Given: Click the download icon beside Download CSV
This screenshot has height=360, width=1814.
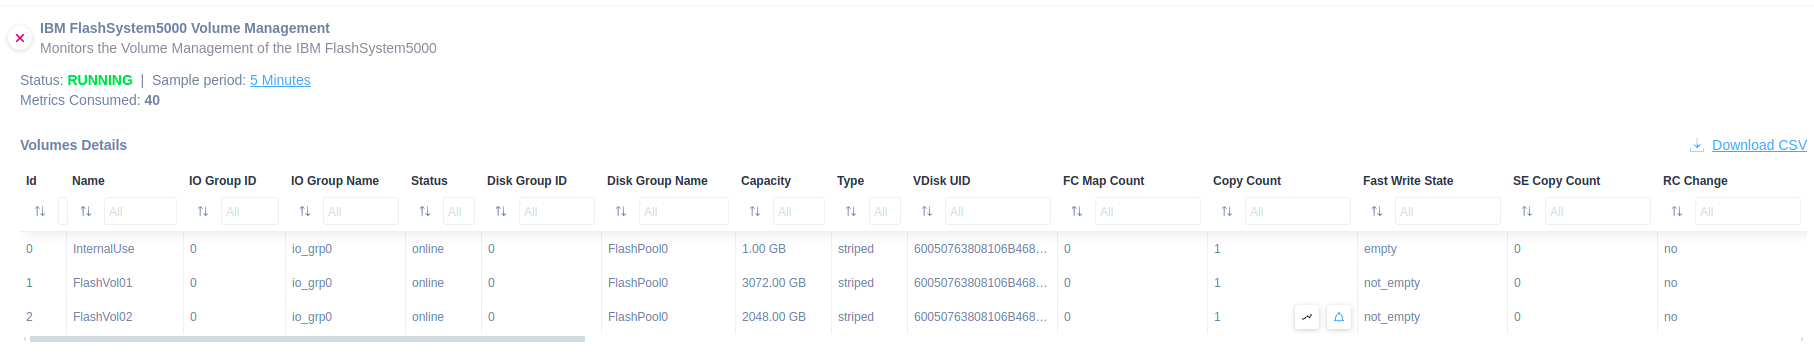Looking at the screenshot, I should click(1697, 145).
